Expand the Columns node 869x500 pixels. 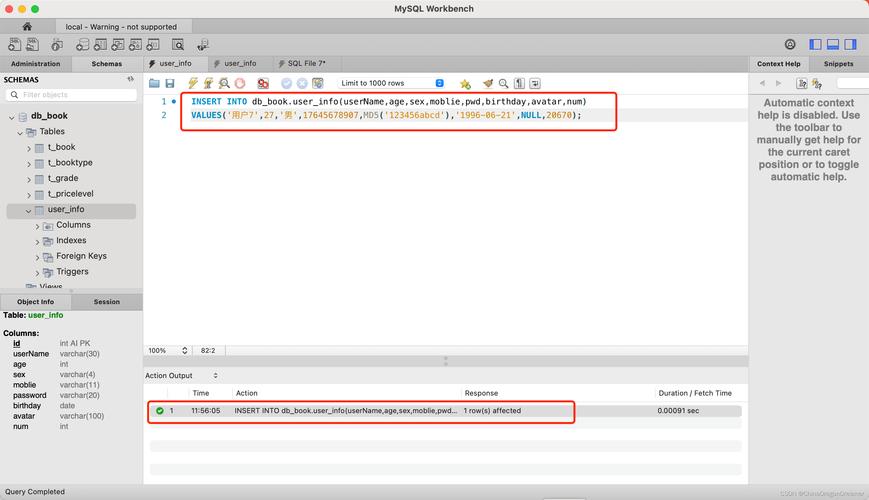pos(38,226)
